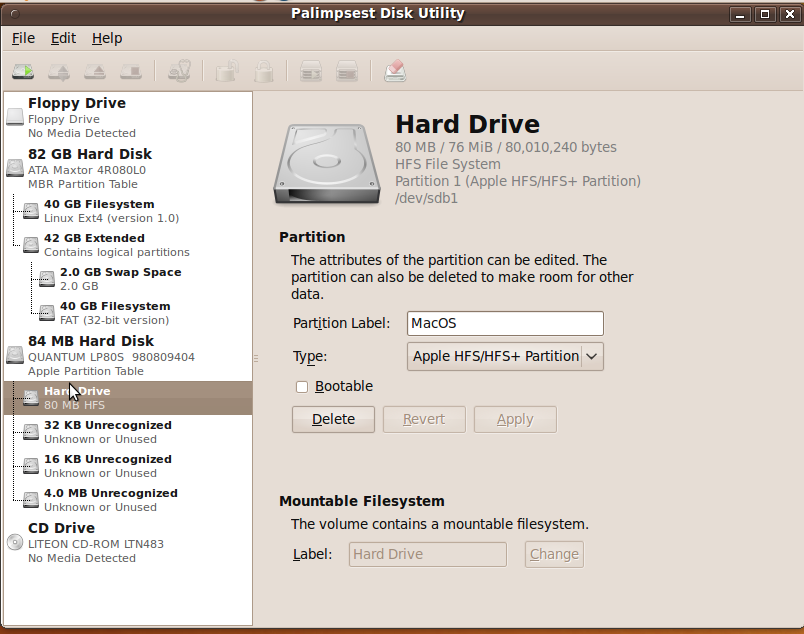Click the erase toolbar icon
Image resolution: width=804 pixels, height=634 pixels.
[394, 71]
